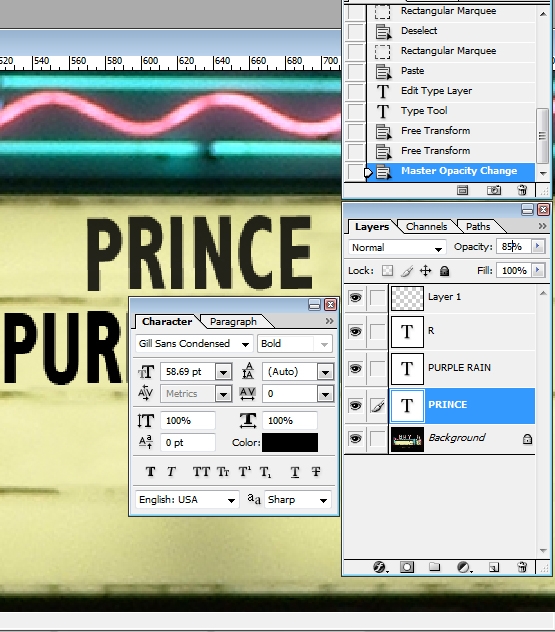
Task: Click Faux Bold style icon
Action: click(x=150, y=472)
